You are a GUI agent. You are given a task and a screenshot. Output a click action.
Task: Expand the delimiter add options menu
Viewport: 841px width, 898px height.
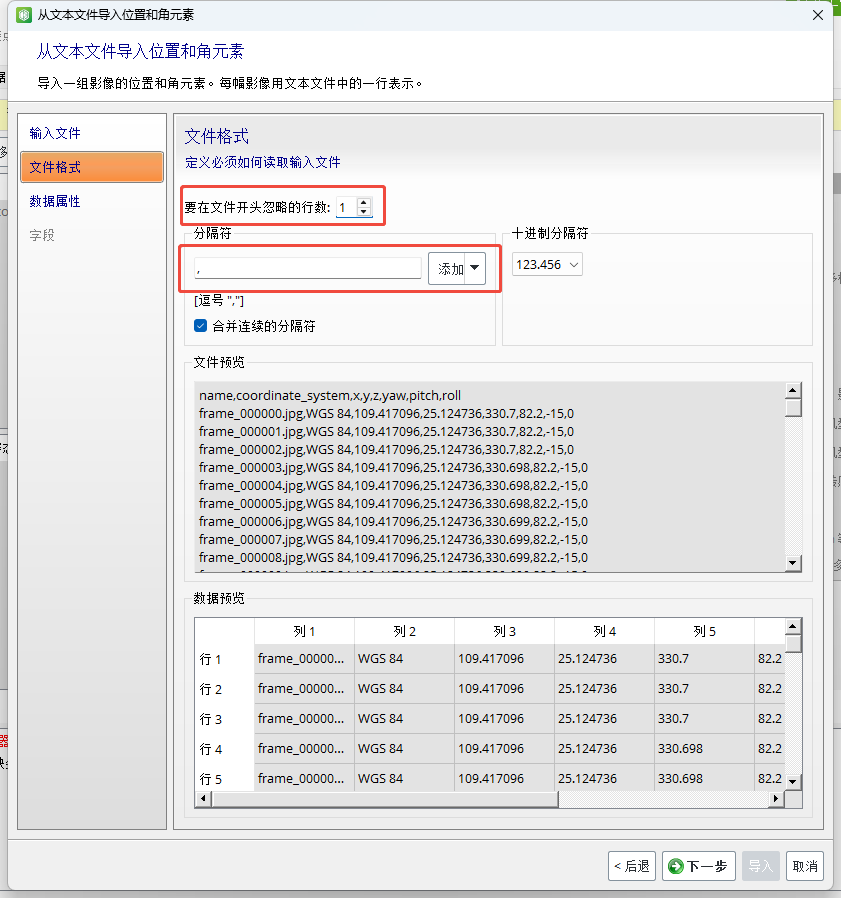(473, 268)
